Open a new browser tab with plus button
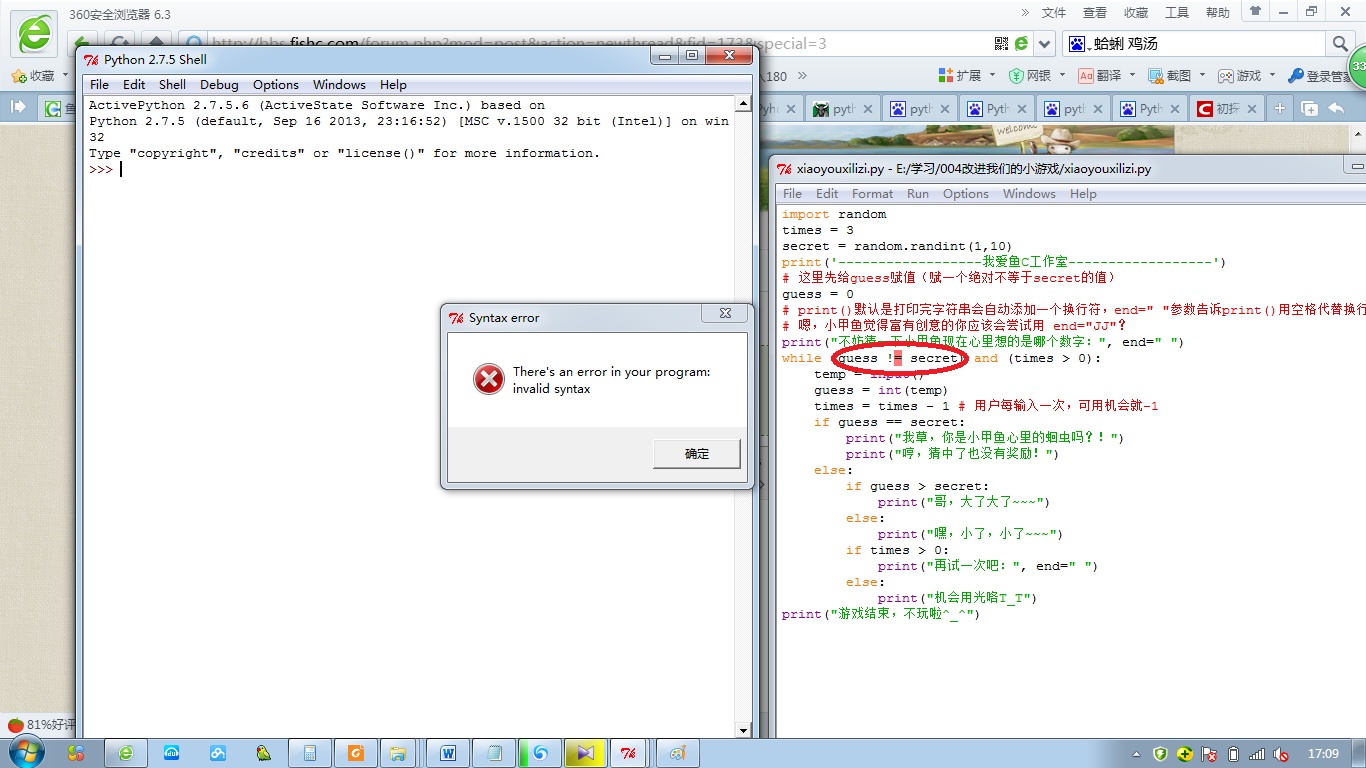1366x768 pixels. (x=1279, y=109)
